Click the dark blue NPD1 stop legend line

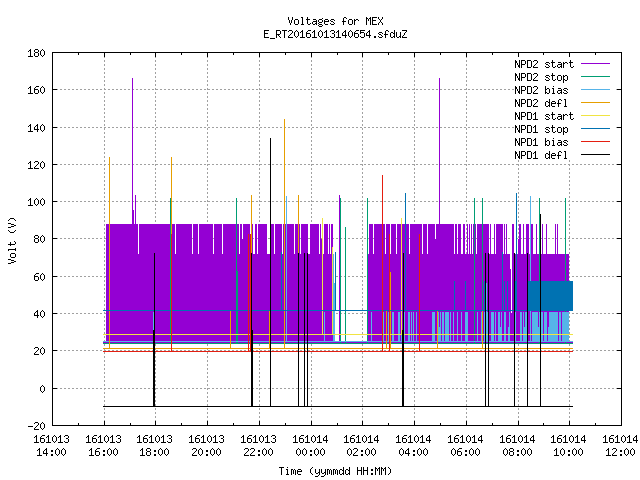[596, 129]
